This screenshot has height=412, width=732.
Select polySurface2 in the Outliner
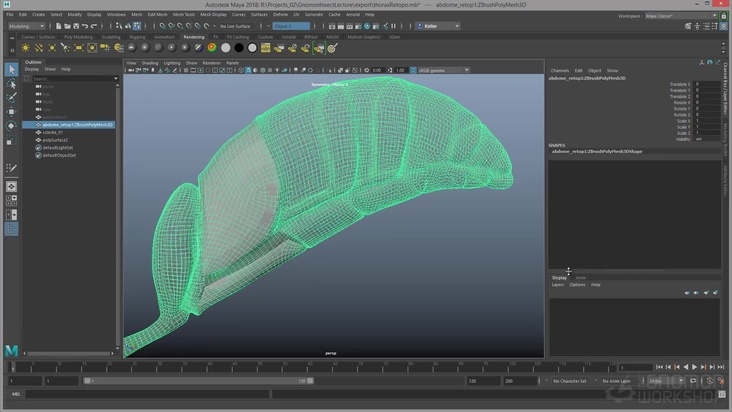55,140
